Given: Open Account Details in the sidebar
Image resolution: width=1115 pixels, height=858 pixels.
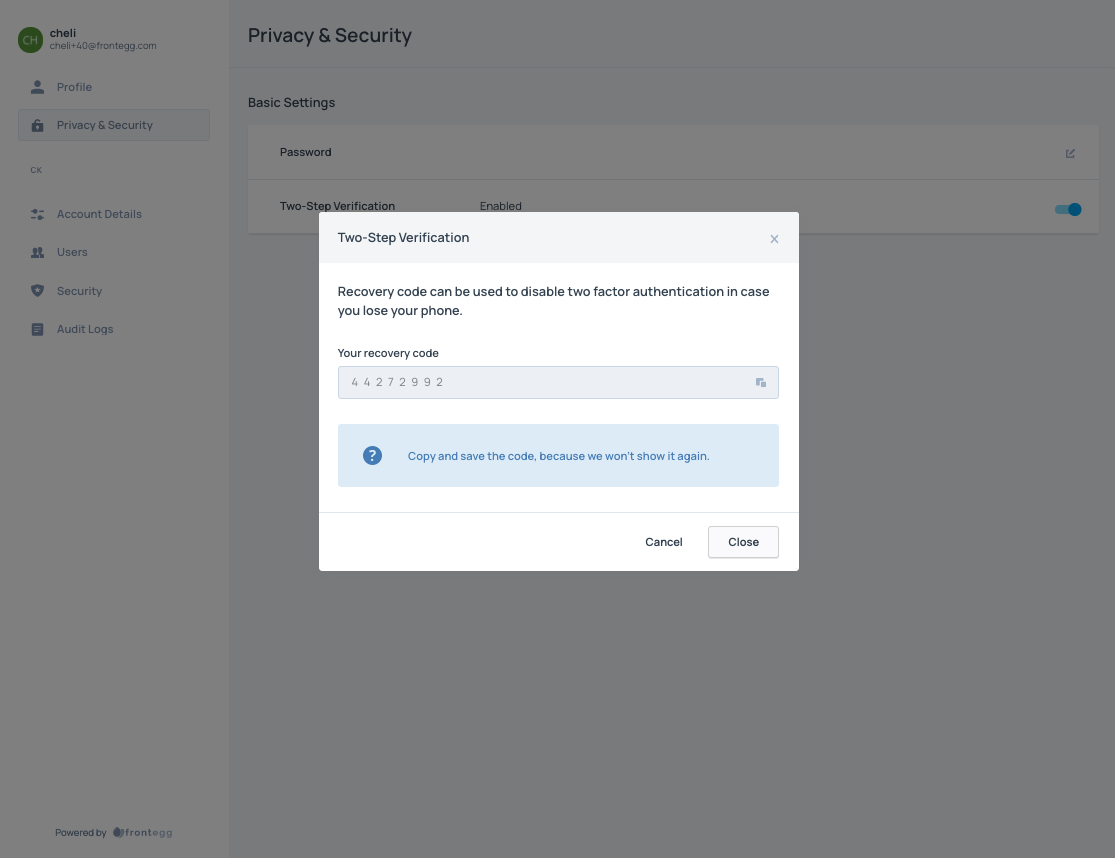Looking at the screenshot, I should (114, 214).
